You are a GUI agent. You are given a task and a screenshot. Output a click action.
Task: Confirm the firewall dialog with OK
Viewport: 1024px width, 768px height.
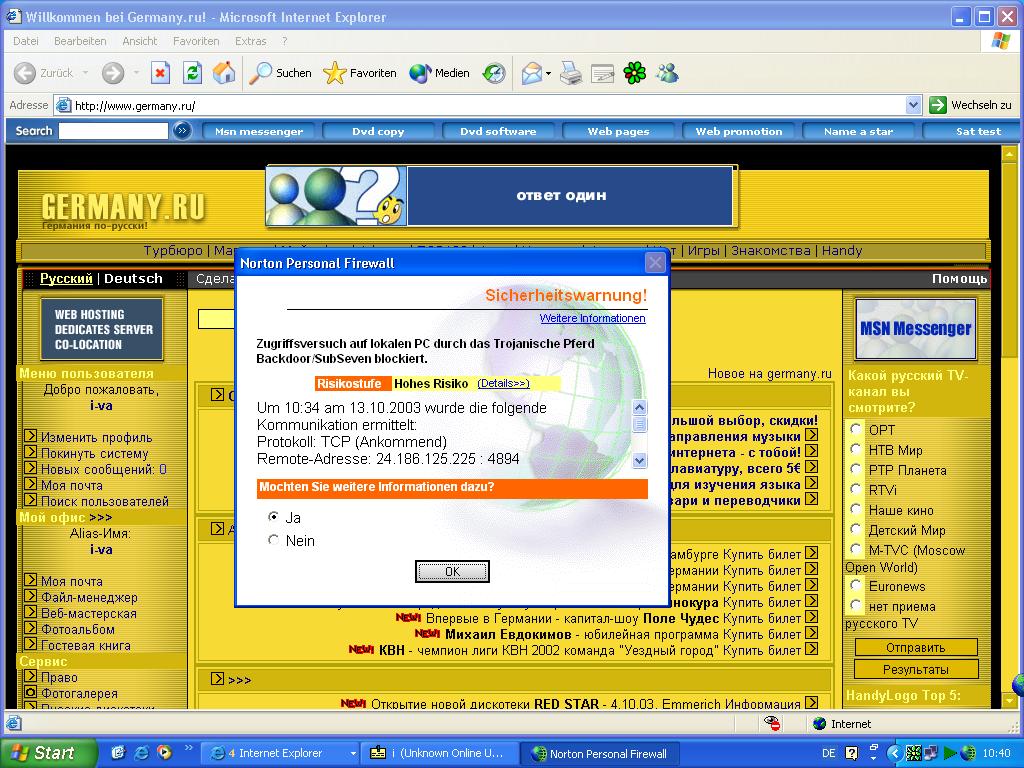pyautogui.click(x=453, y=571)
